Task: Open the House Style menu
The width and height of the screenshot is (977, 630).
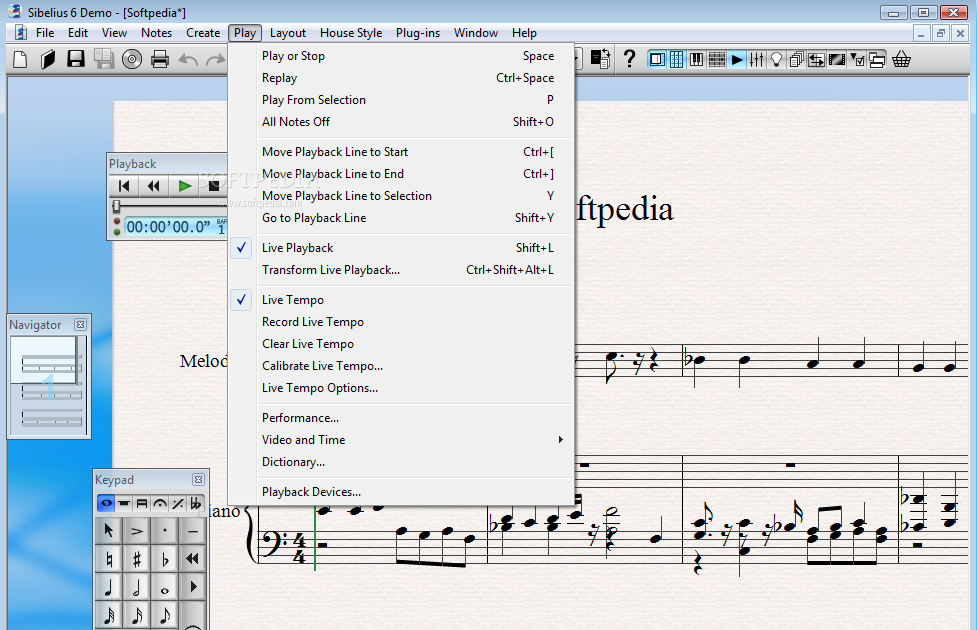Action: coord(351,33)
